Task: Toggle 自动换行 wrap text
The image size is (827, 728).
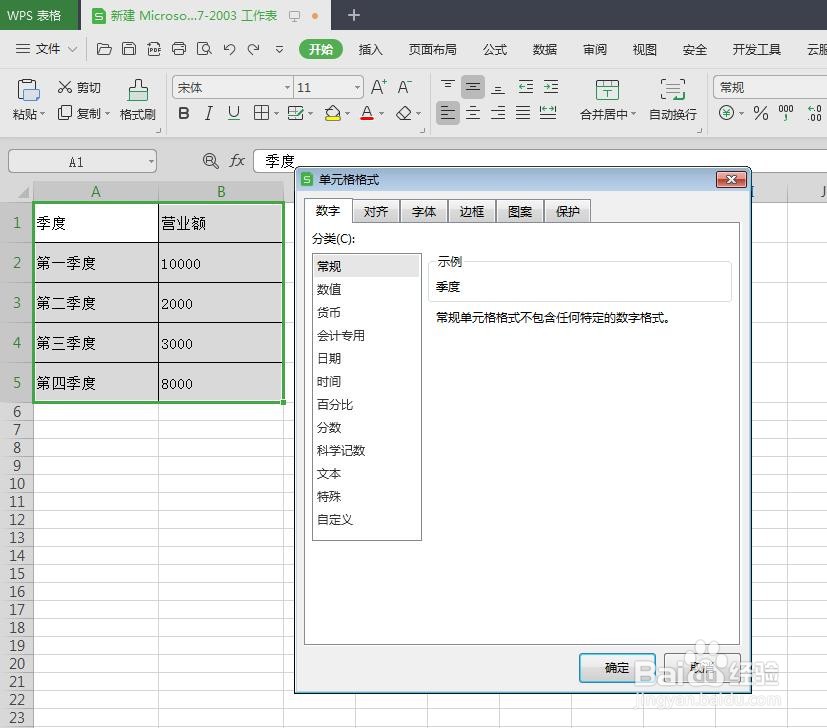Action: [673, 100]
